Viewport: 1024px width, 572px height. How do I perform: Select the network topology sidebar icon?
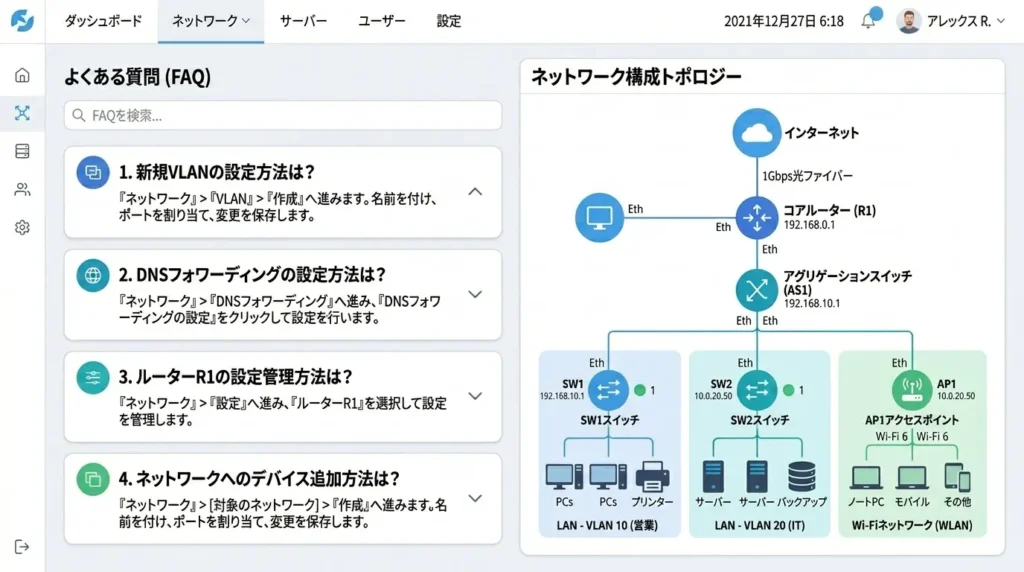22,113
